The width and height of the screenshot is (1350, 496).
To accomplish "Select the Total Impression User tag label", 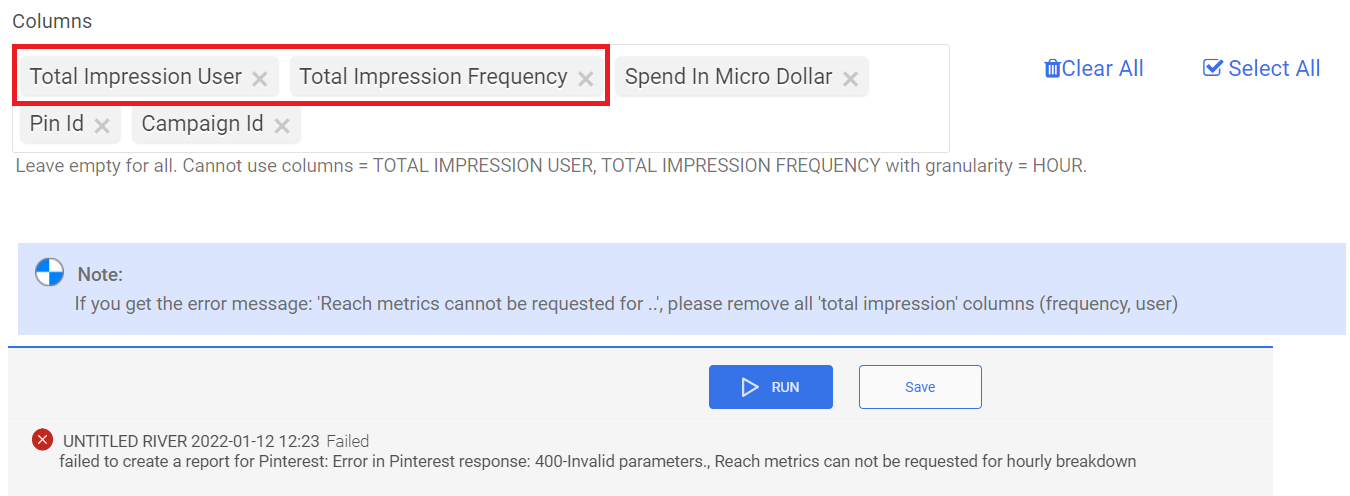I will (x=136, y=77).
